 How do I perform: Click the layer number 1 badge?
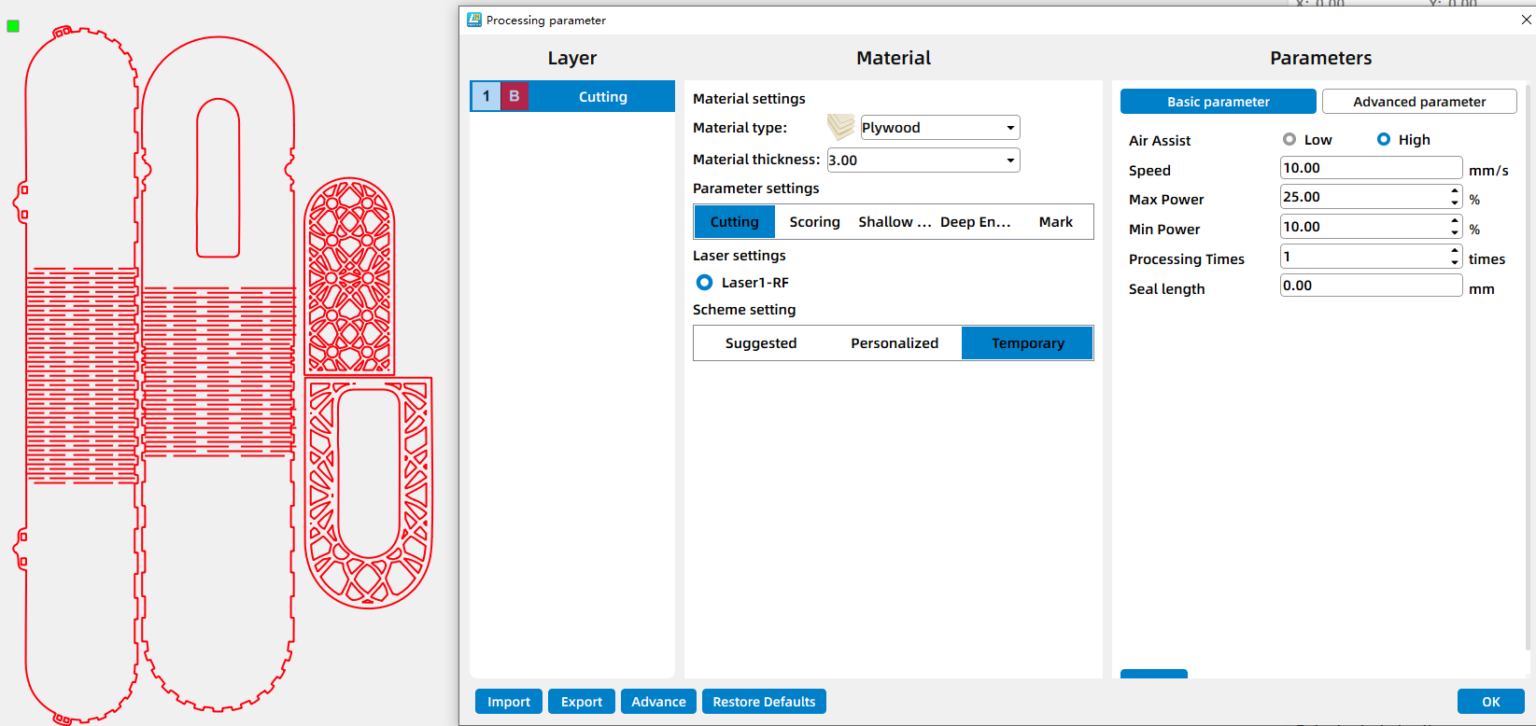click(486, 97)
